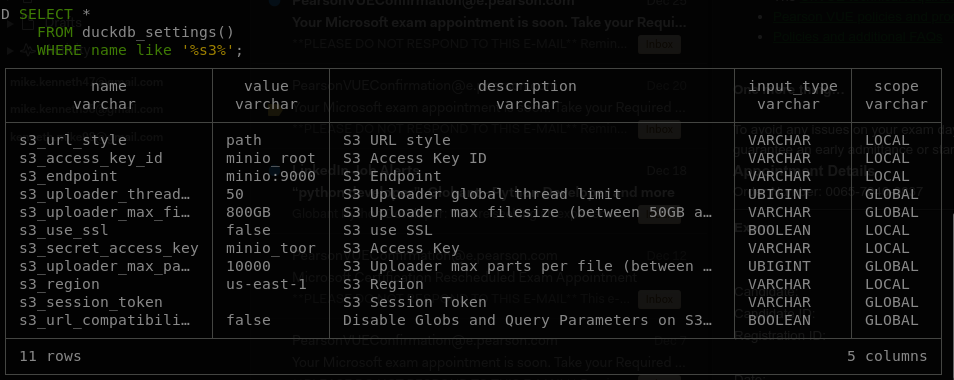Select mike.kenneth47 gmail account behind the table

(x=87, y=82)
